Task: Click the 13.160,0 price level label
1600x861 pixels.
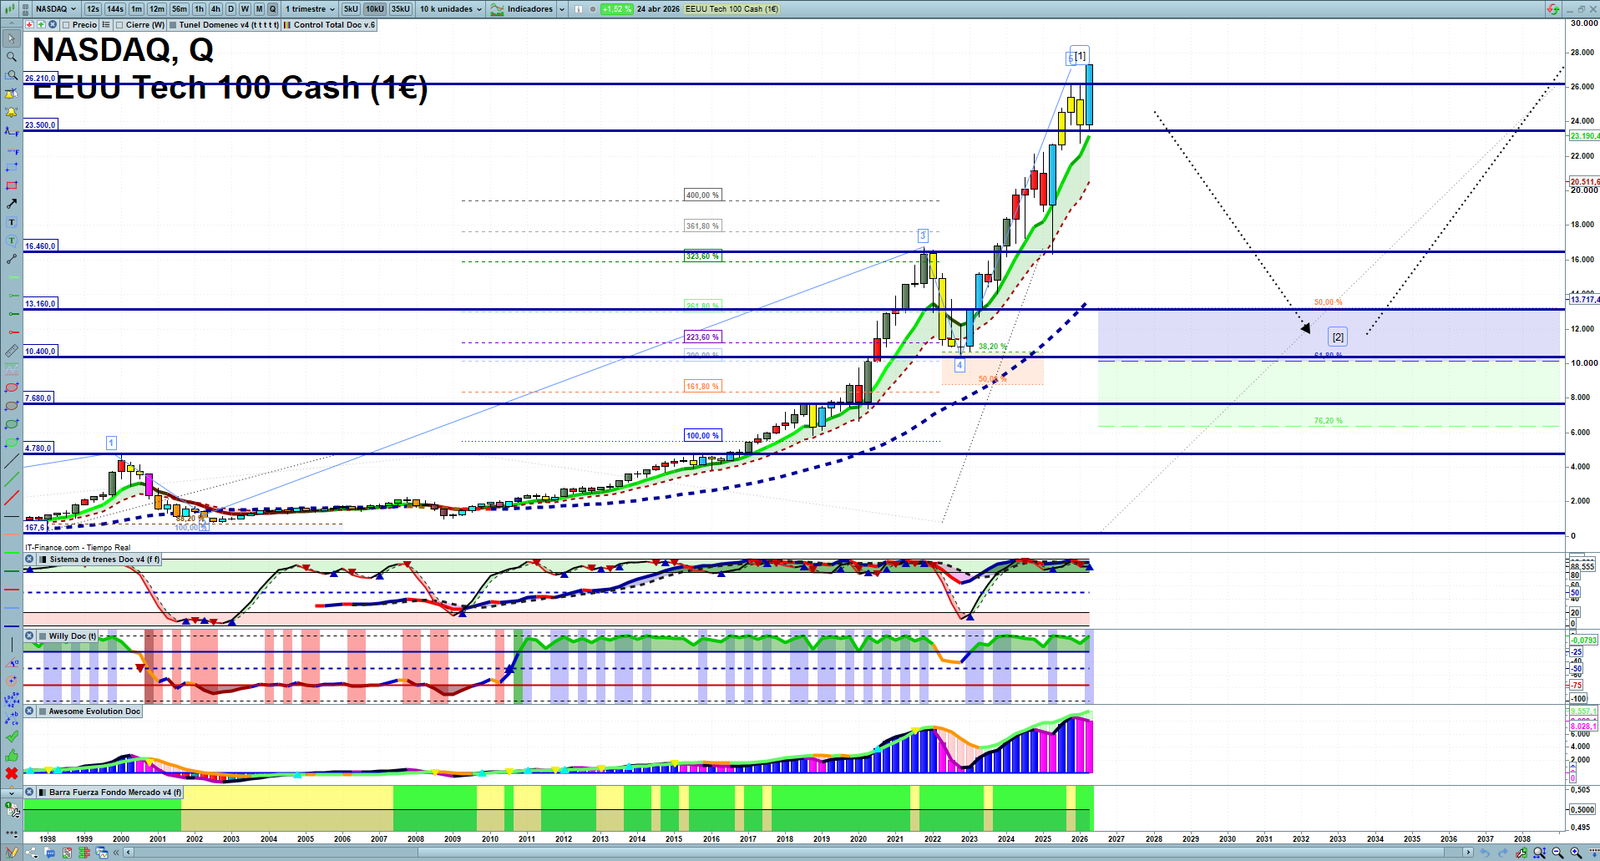Action: [x=41, y=303]
